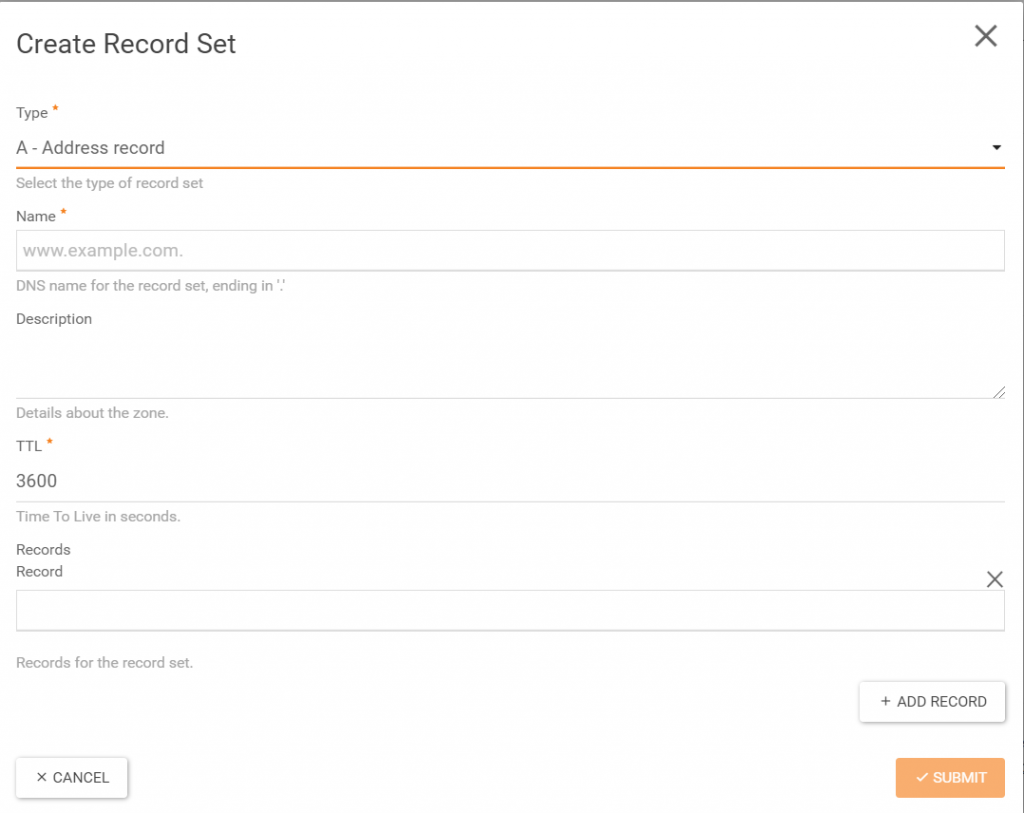Click the Description field label
This screenshot has width=1024, height=813.
(x=54, y=319)
